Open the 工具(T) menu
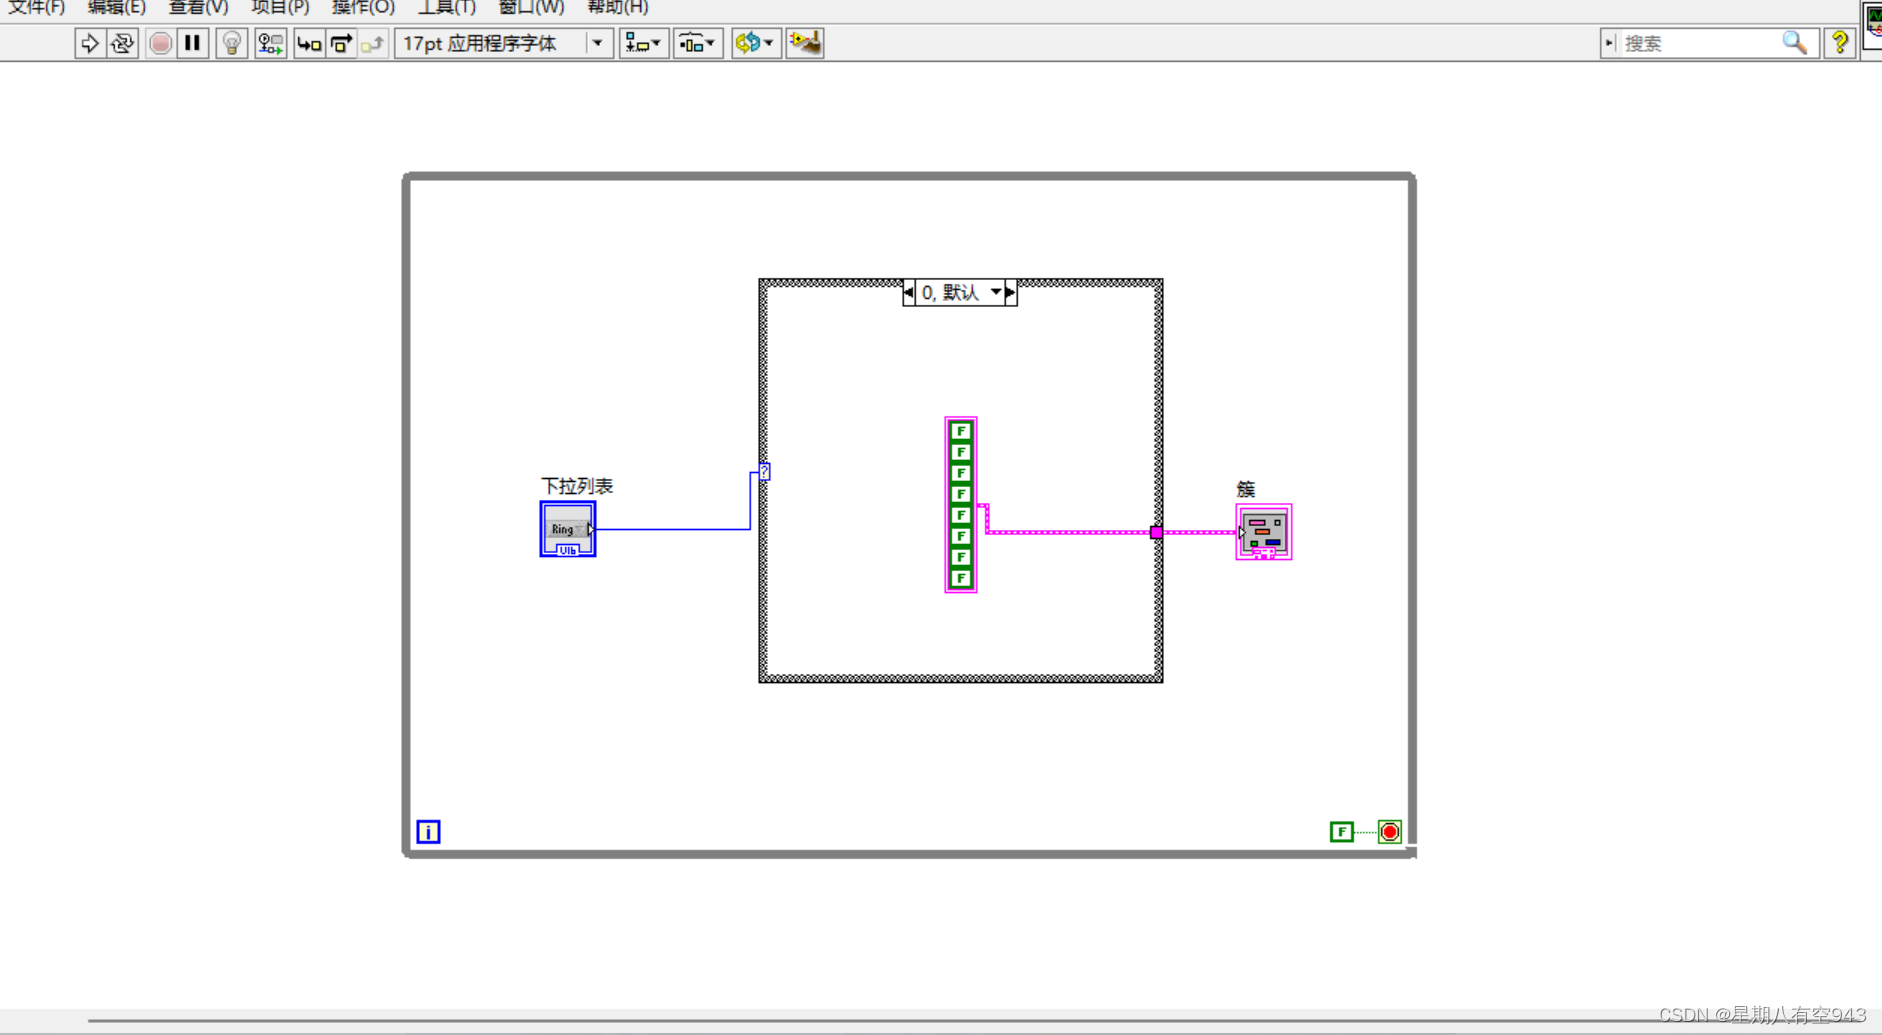 coord(446,8)
